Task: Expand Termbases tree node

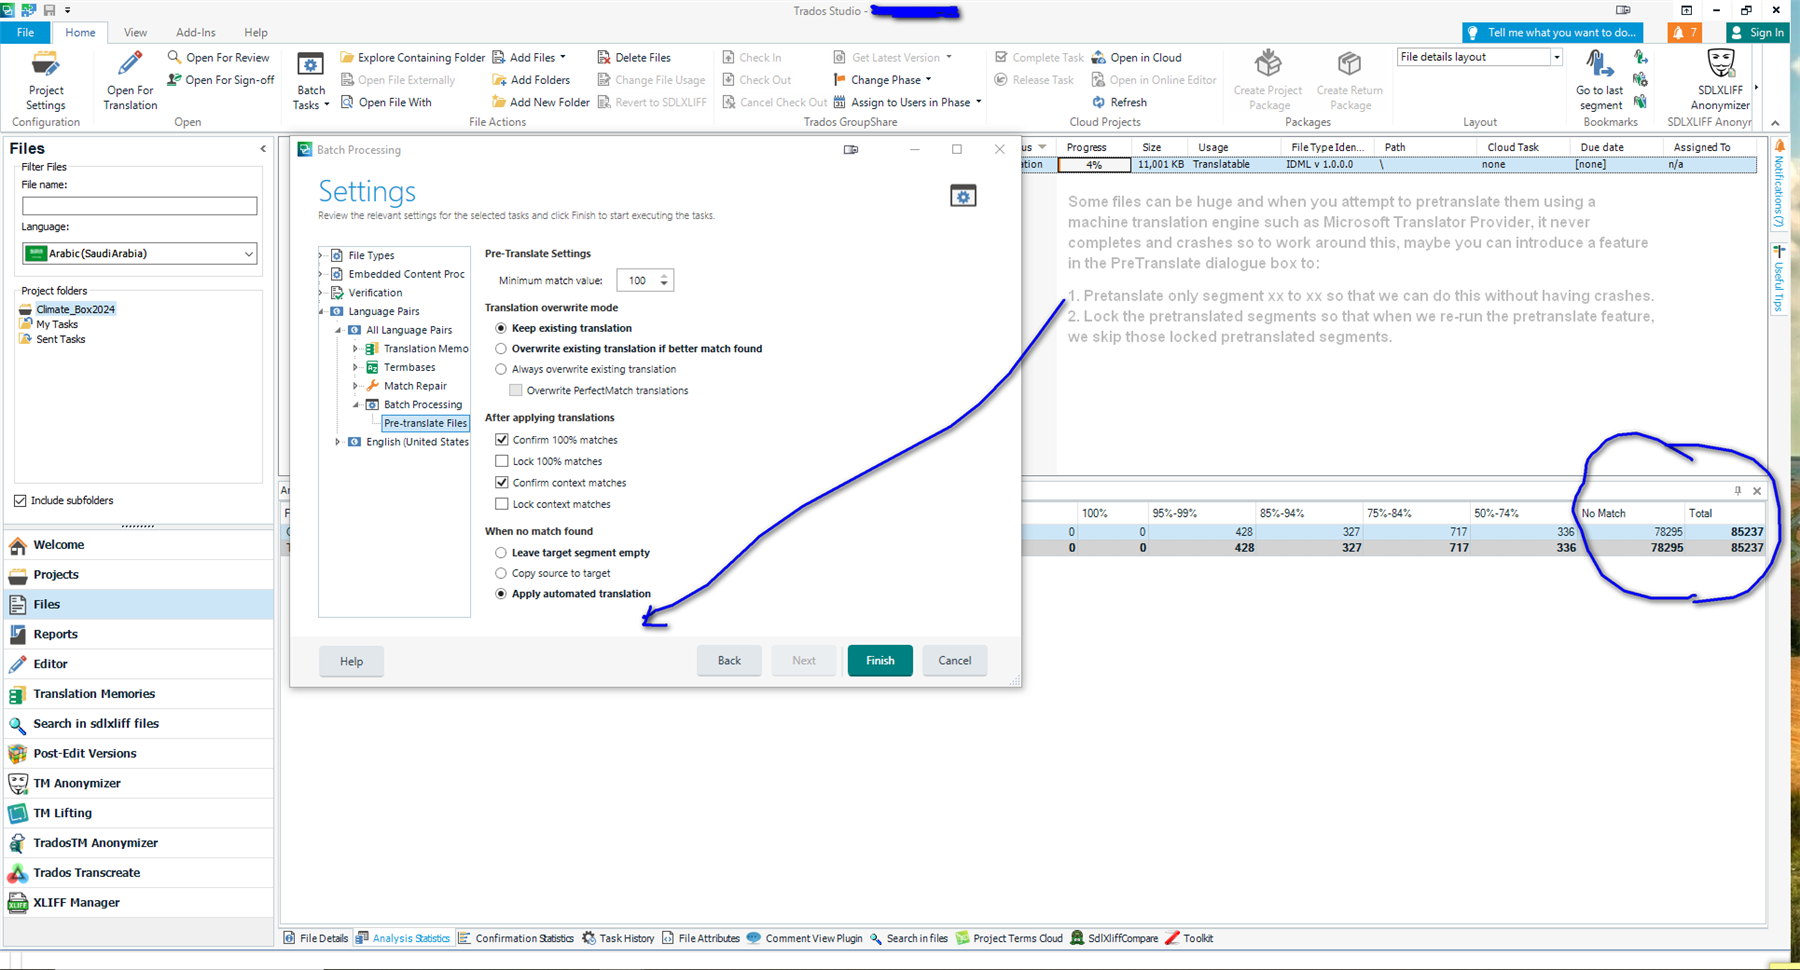Action: (355, 367)
